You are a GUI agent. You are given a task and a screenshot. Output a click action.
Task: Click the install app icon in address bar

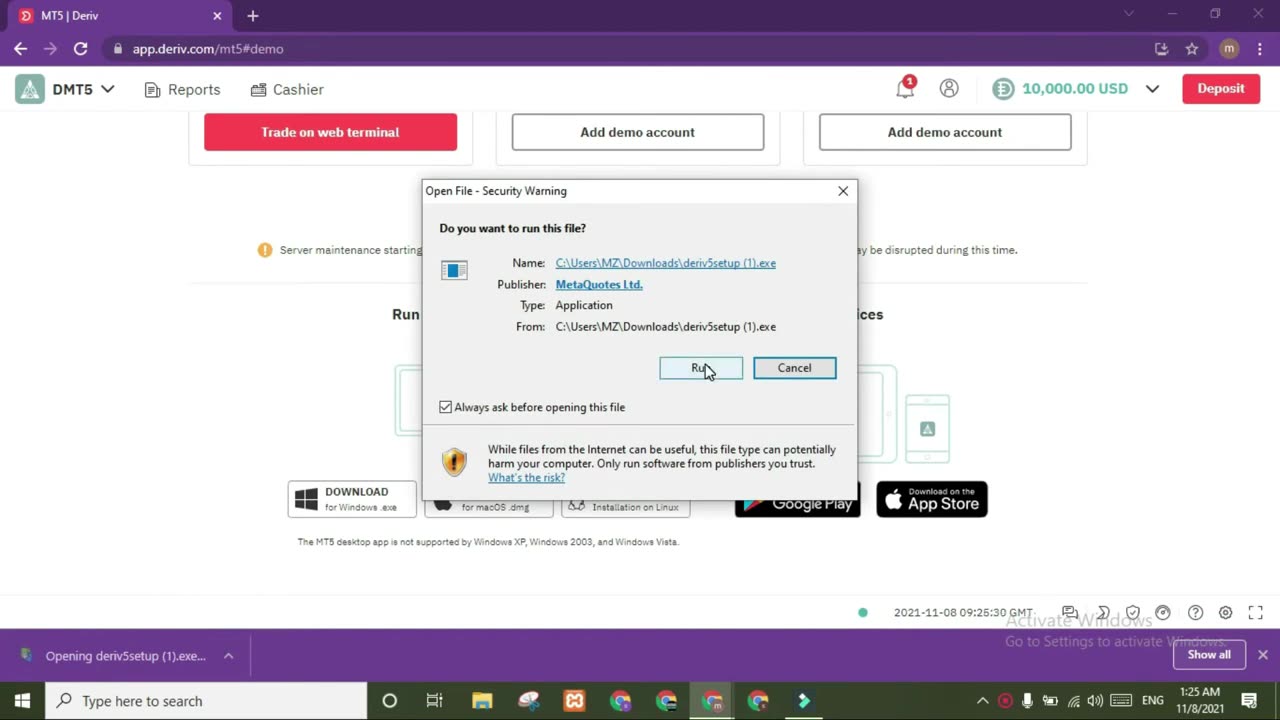(x=1161, y=48)
